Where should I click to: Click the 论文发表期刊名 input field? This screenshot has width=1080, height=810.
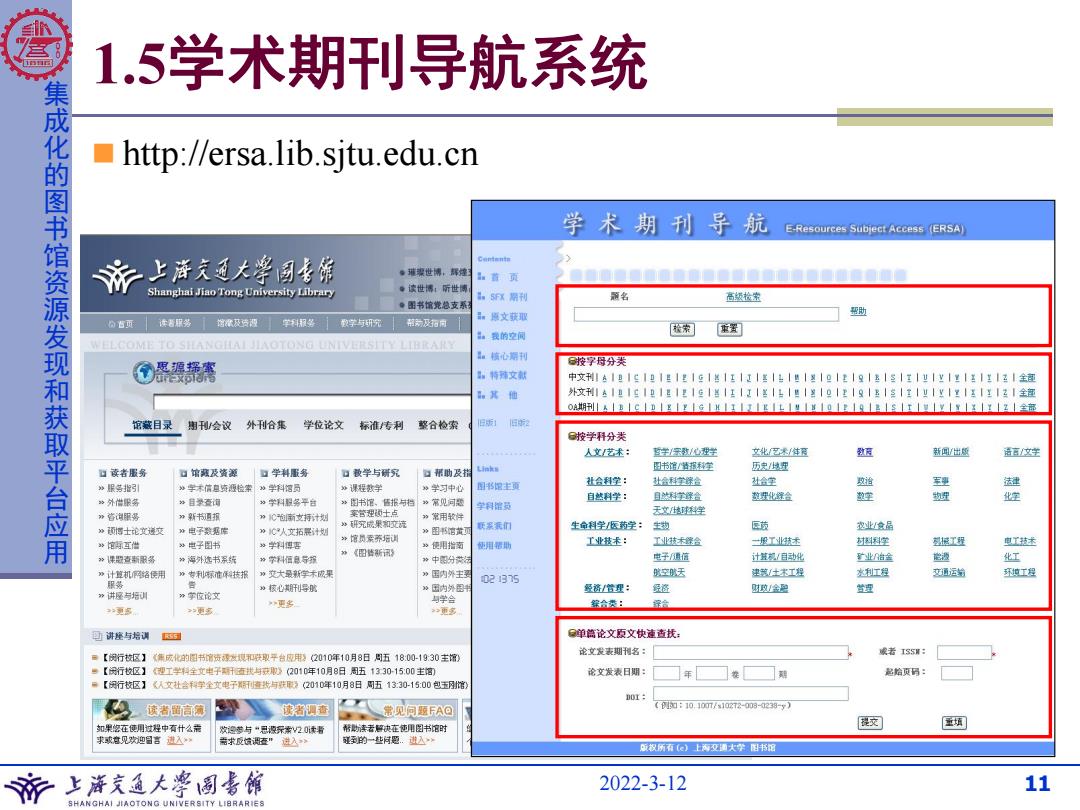751,652
